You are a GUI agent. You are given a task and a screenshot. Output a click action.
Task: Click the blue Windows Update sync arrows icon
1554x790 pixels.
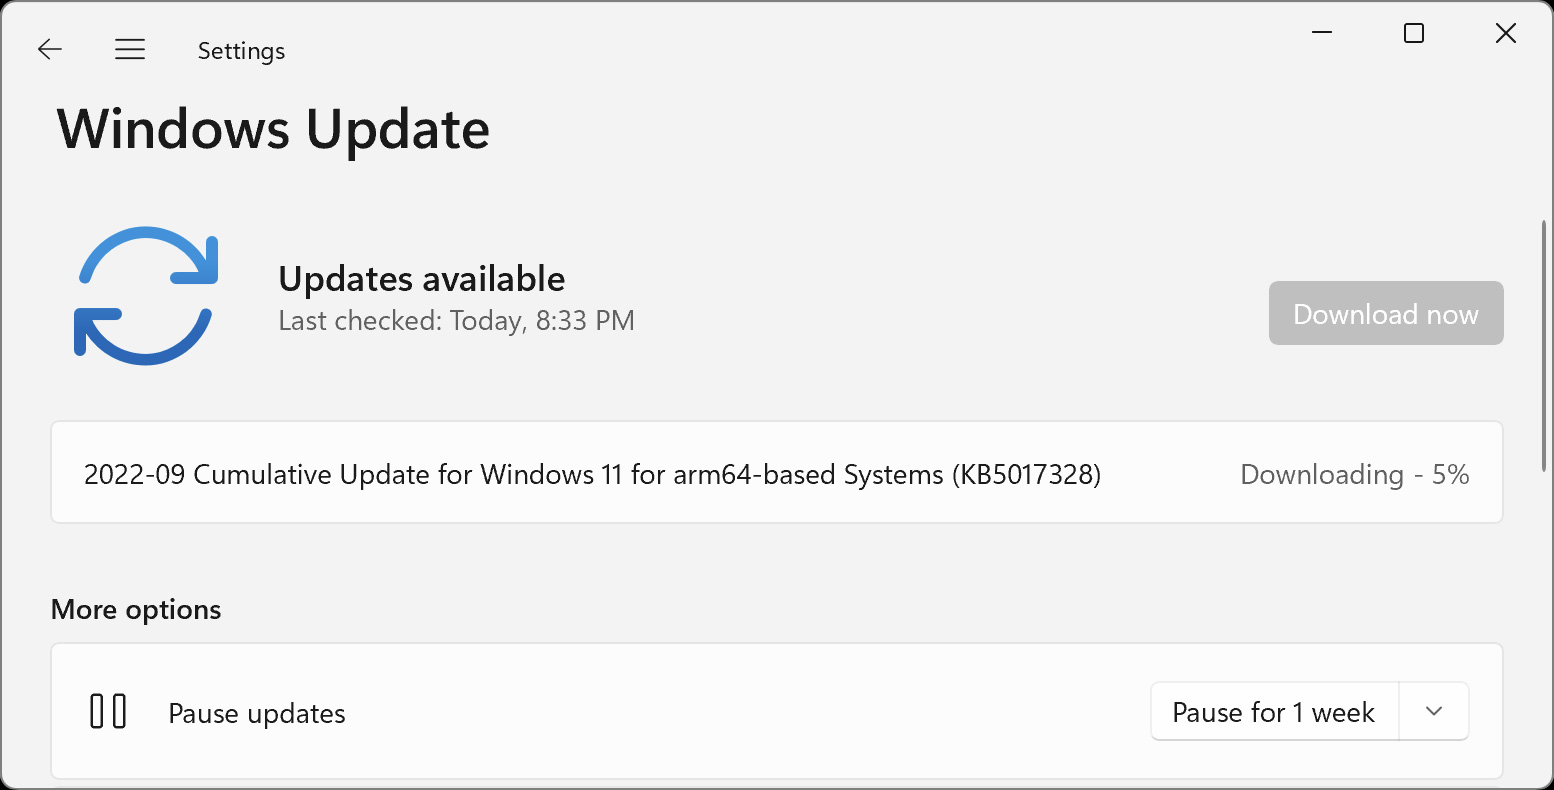coord(146,294)
